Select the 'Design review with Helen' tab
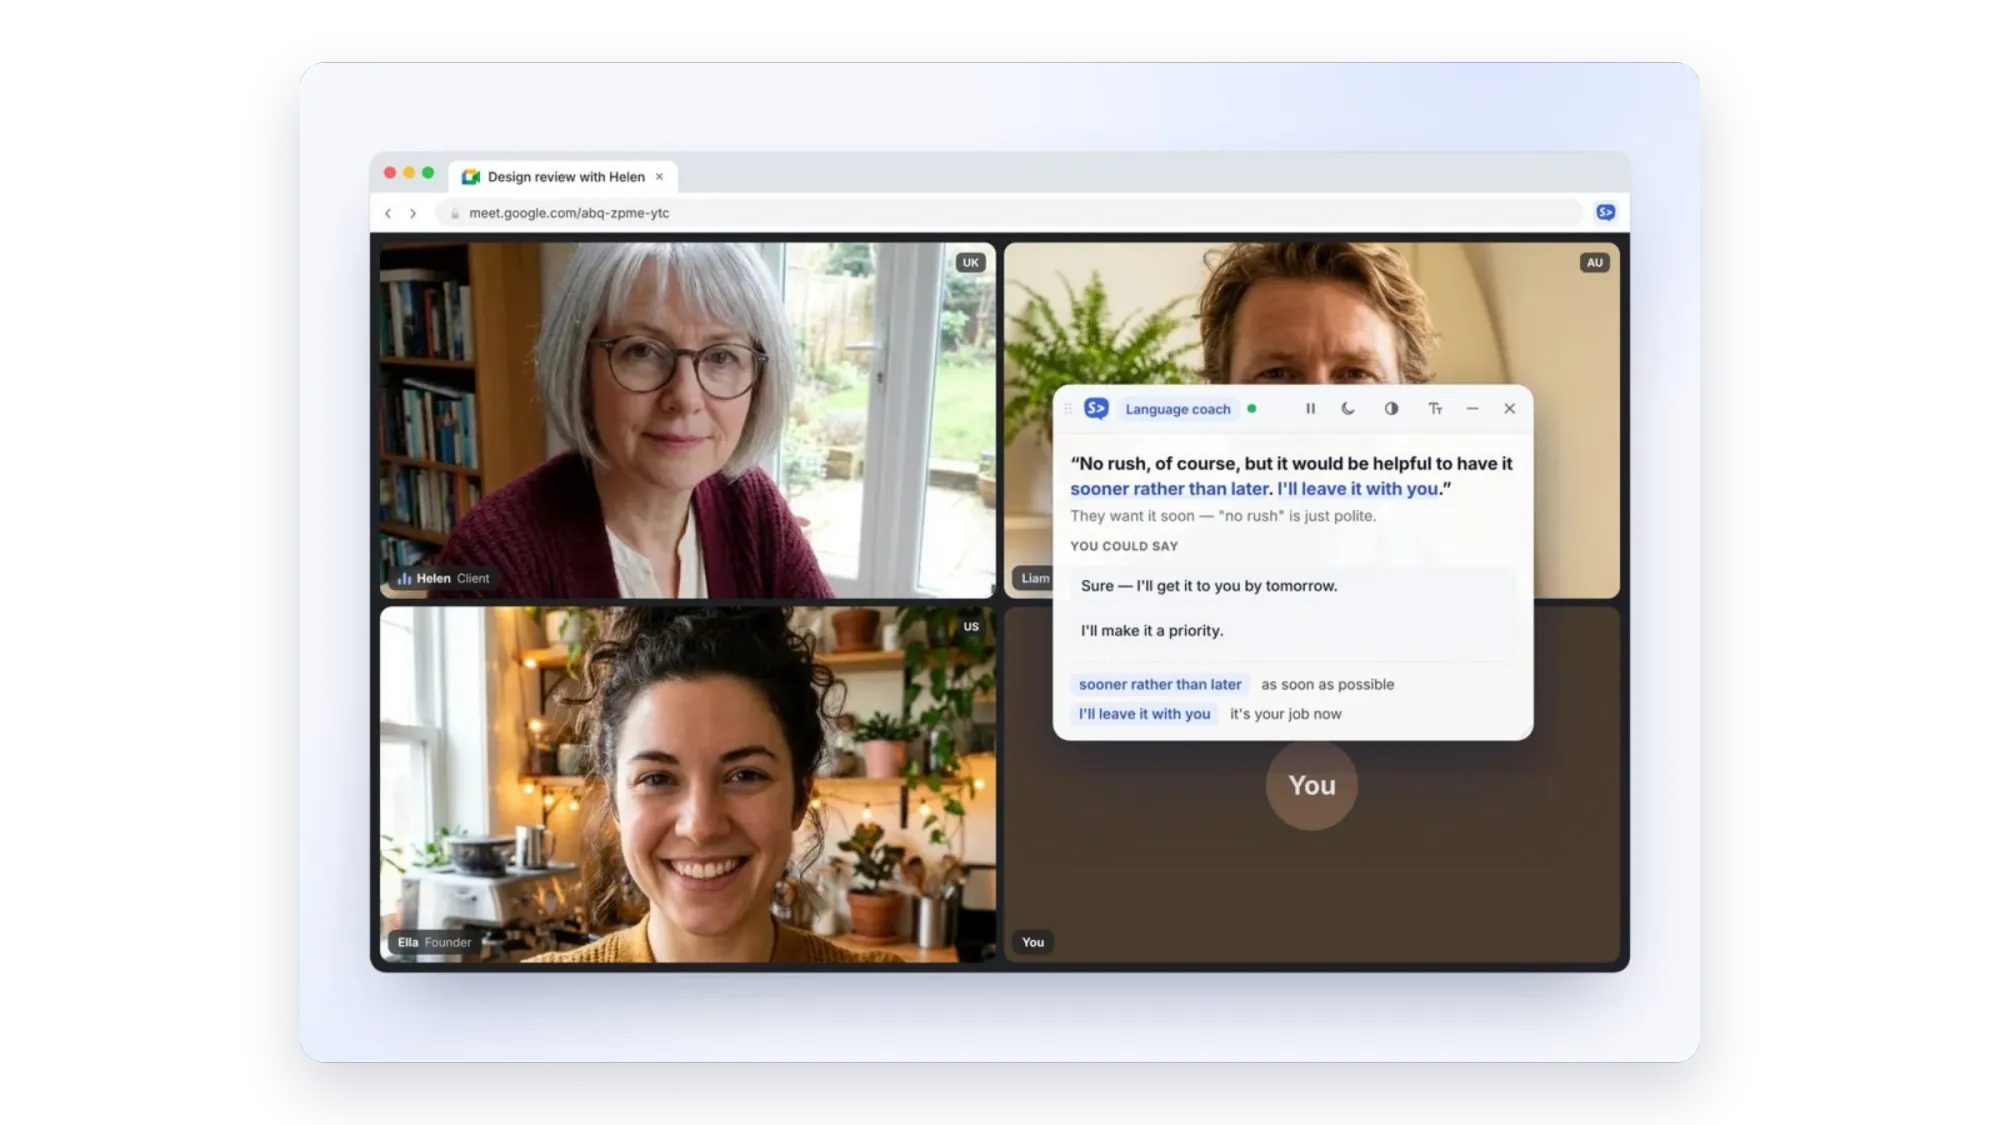 pyautogui.click(x=564, y=177)
